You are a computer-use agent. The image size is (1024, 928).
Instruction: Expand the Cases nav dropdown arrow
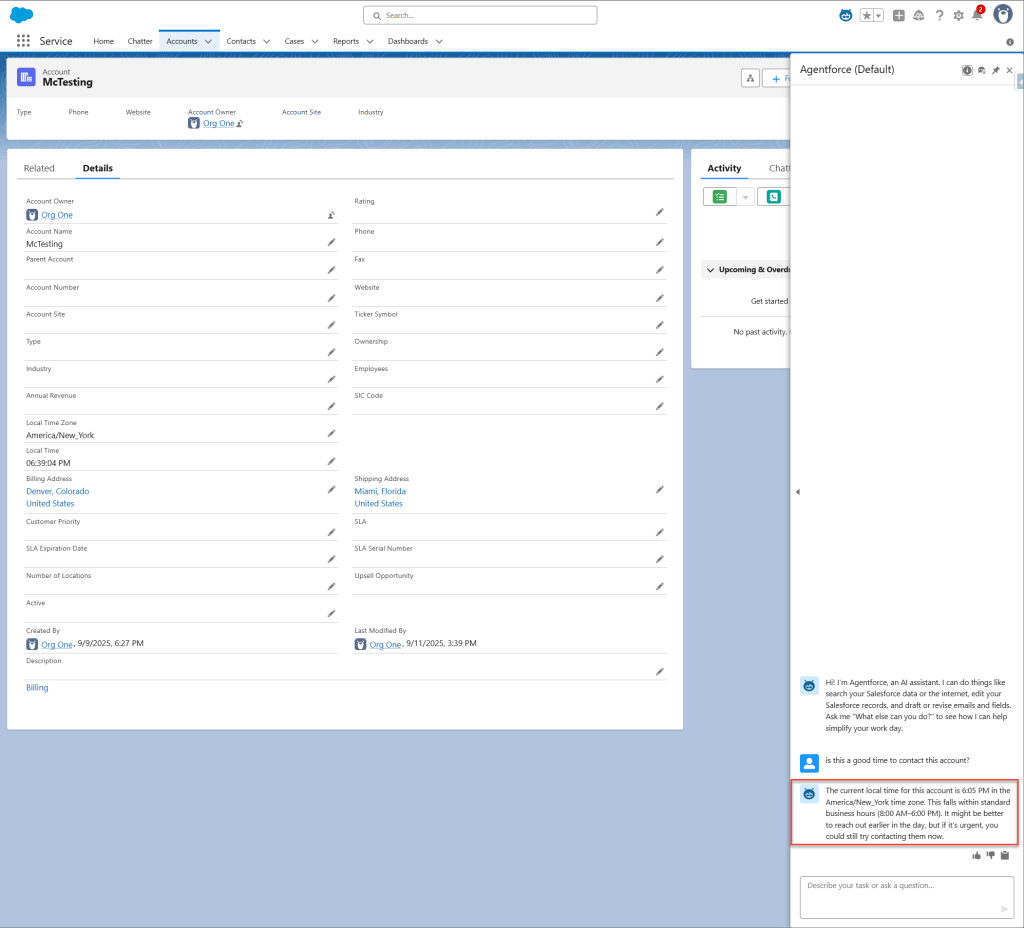tap(314, 41)
